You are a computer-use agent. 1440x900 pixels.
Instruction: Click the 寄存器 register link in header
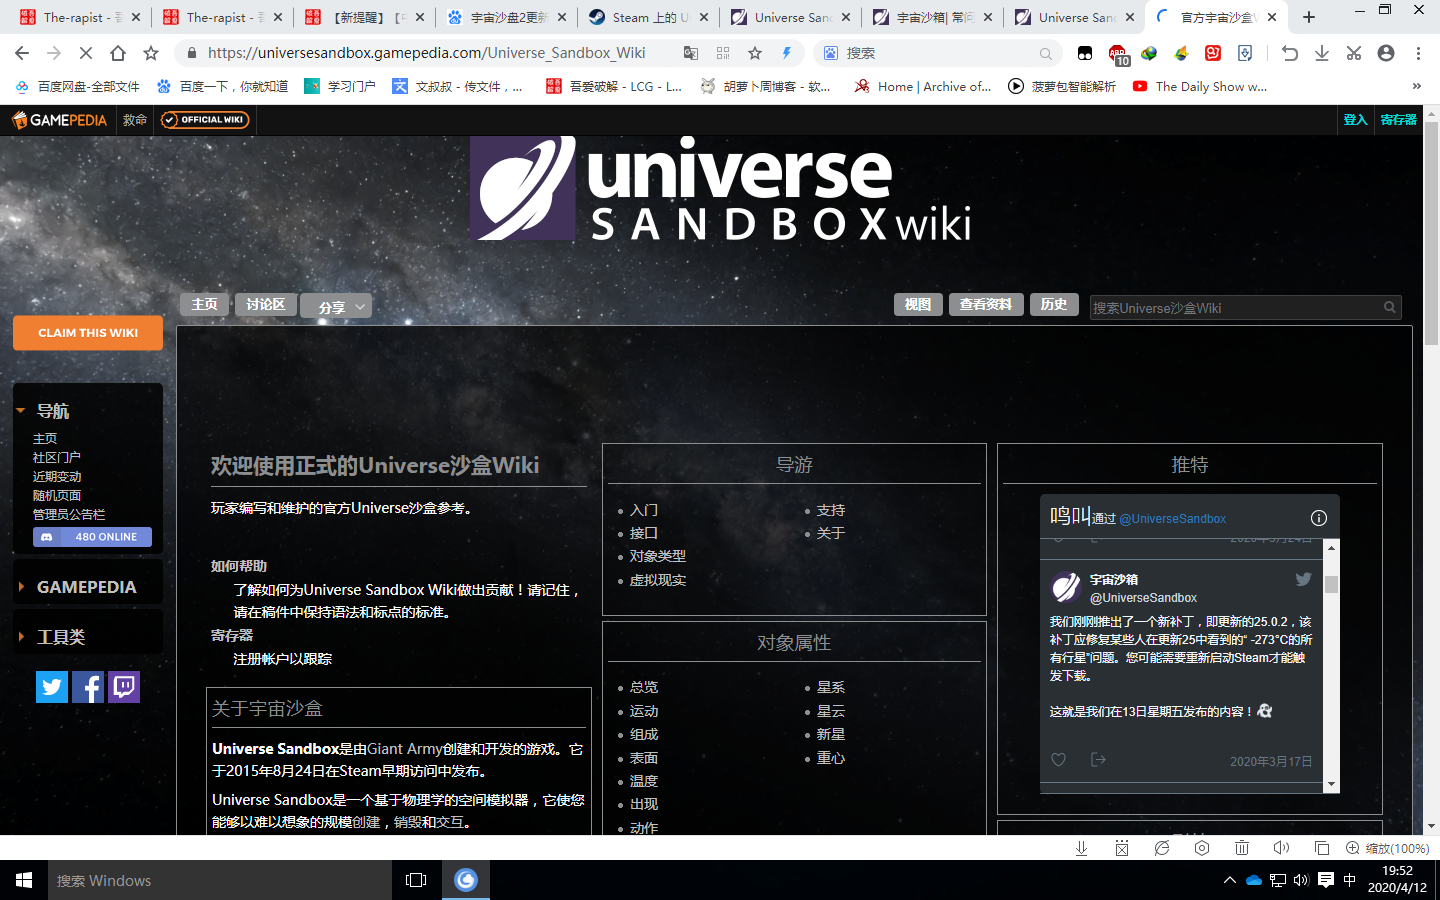point(1399,120)
